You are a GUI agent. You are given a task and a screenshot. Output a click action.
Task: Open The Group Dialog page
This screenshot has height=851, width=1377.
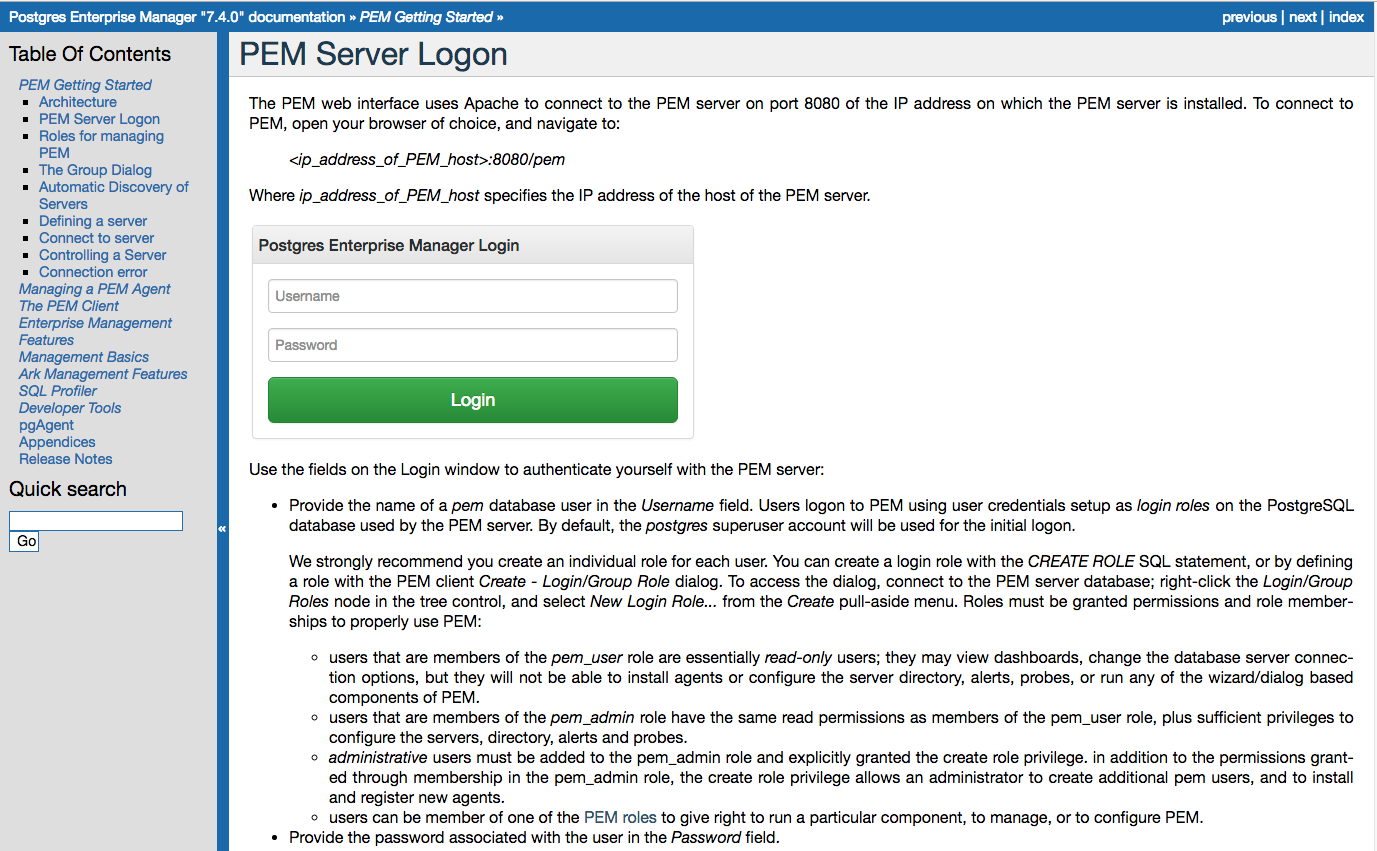click(95, 169)
